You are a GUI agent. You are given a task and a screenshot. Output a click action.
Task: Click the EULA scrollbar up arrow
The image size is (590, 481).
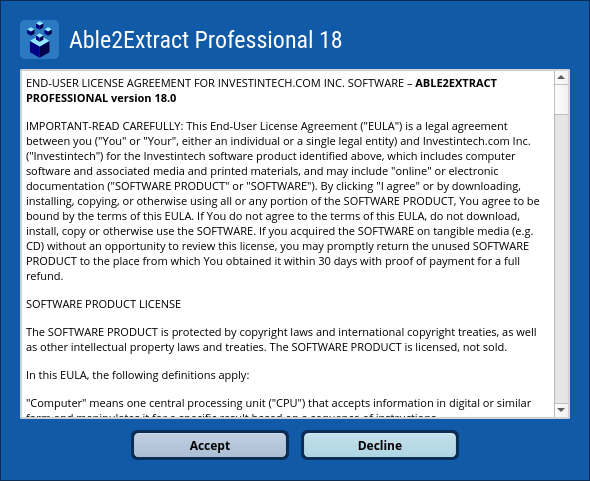click(561, 78)
